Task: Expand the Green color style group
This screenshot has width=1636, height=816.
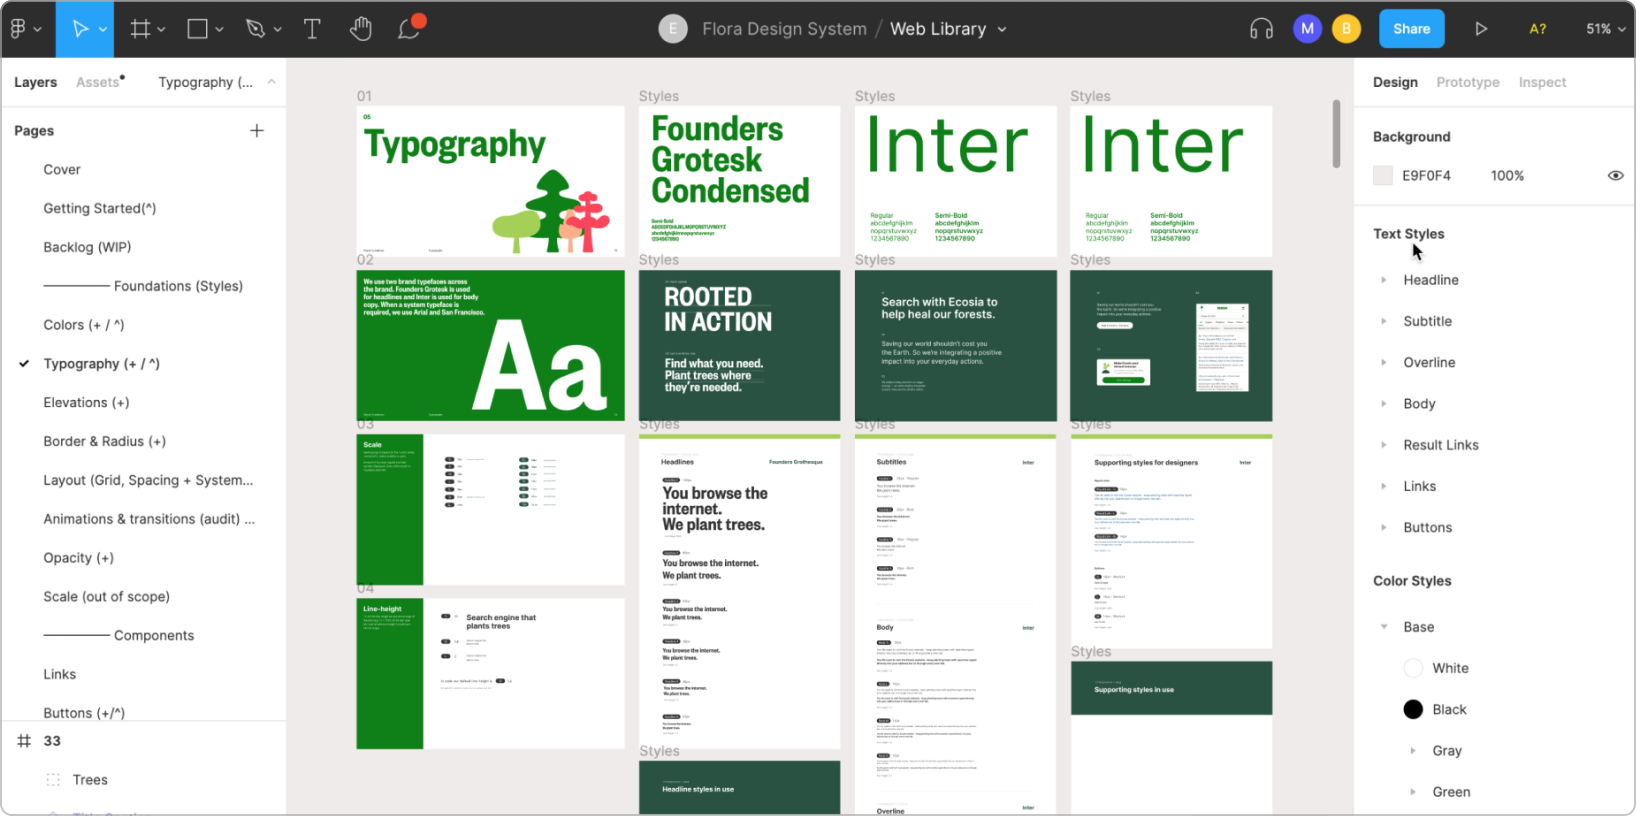Action: (1413, 792)
